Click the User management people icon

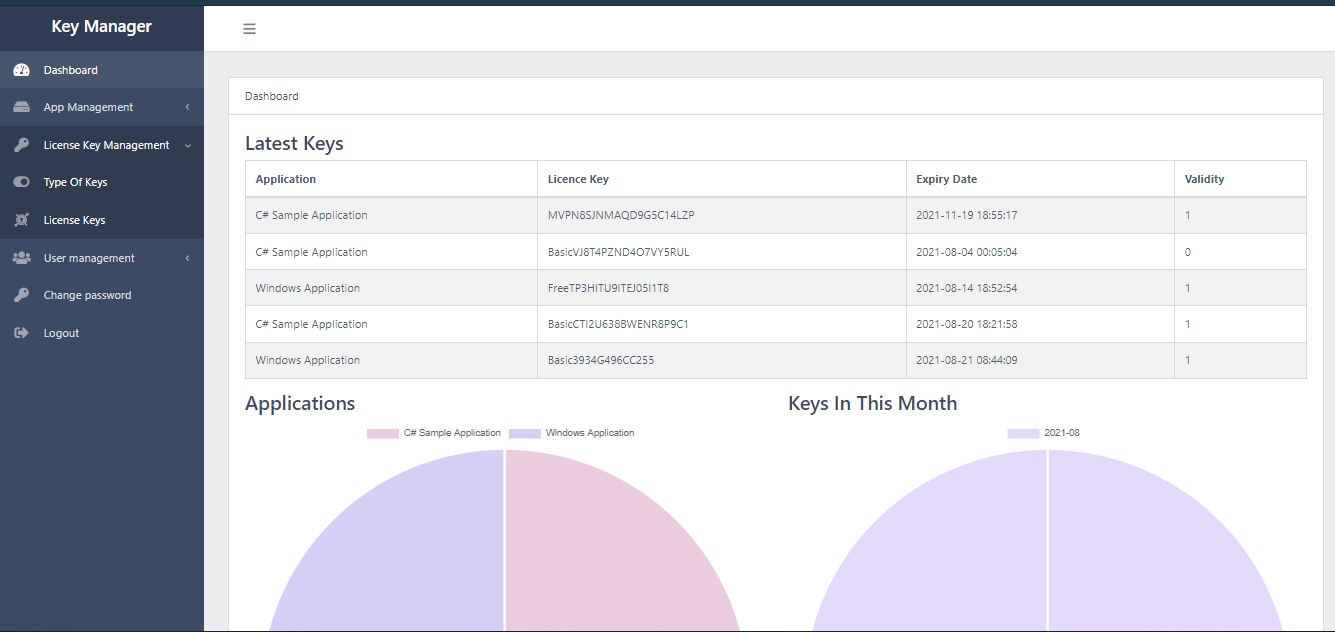(21, 258)
